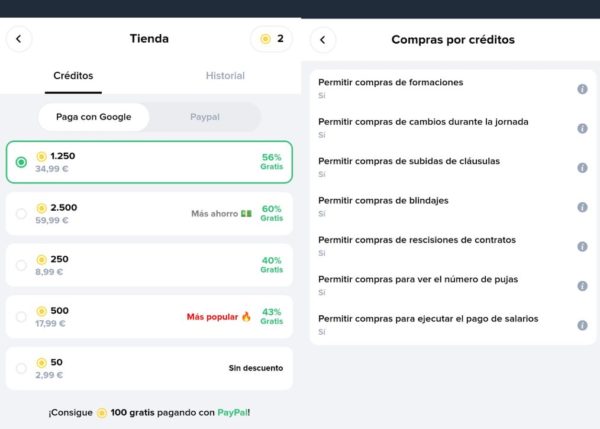Choose Paga con Google payment method
Screen dimensions: 600x429
[x=93, y=117]
